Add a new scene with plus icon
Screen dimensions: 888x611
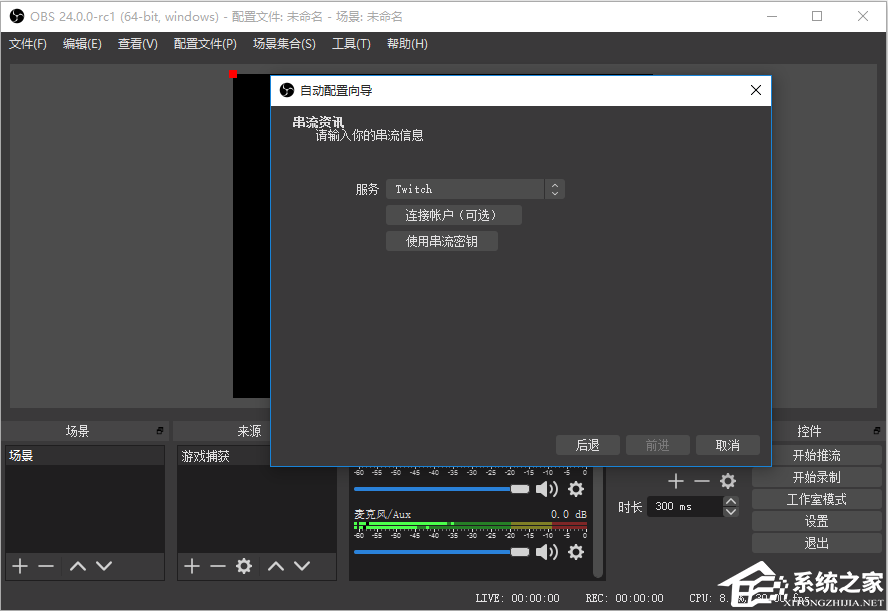(x=20, y=566)
